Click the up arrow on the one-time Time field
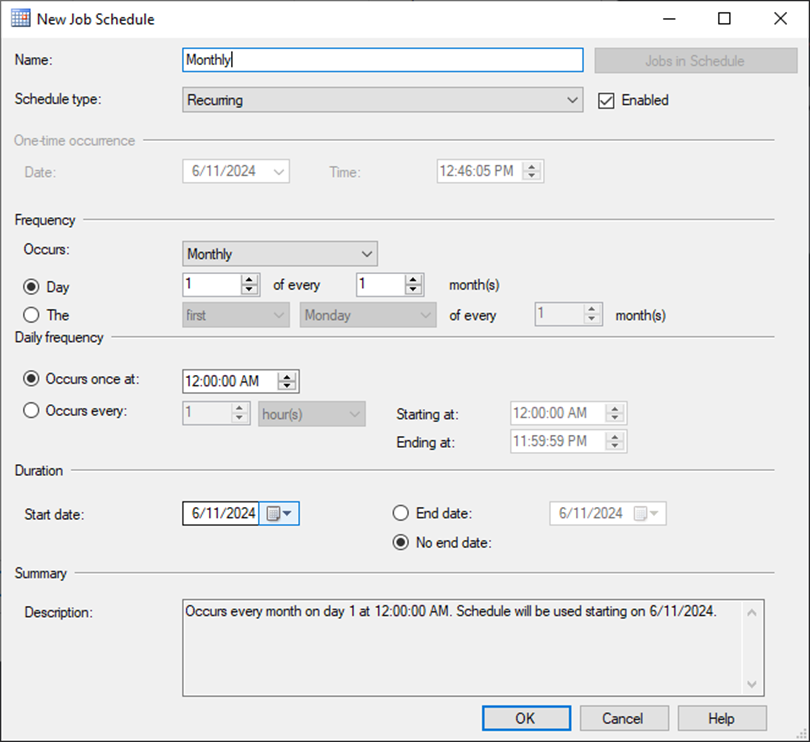This screenshot has width=810, height=742. pyautogui.click(x=533, y=166)
